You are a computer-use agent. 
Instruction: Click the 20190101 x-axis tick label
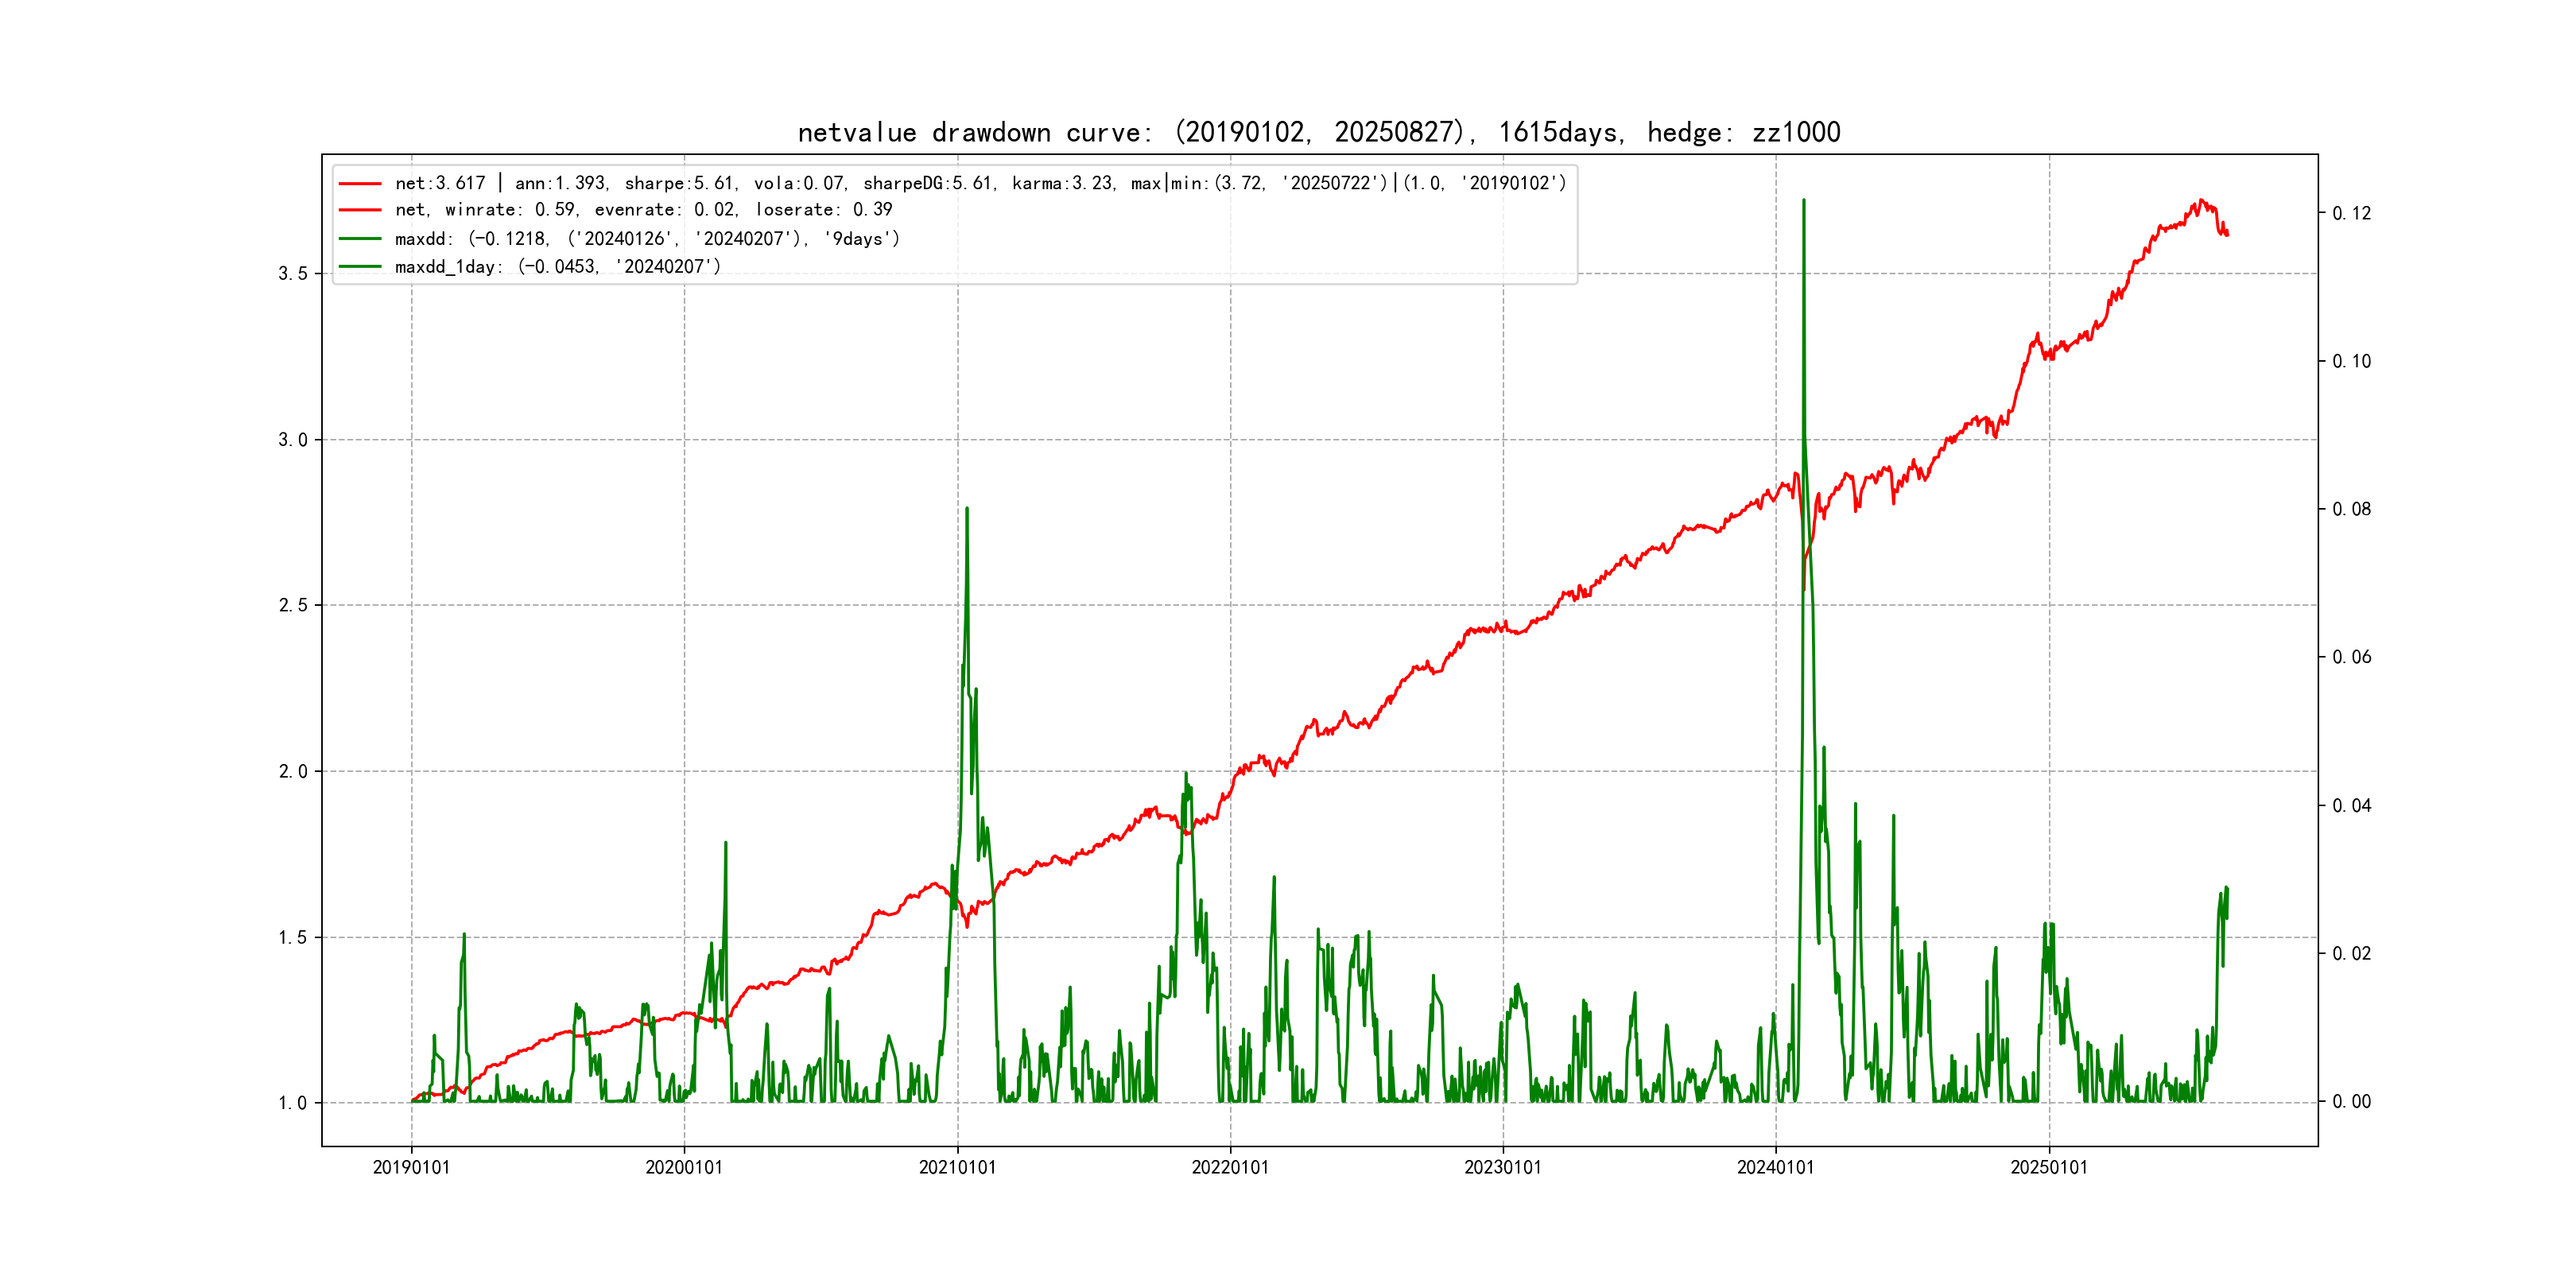pos(411,1168)
